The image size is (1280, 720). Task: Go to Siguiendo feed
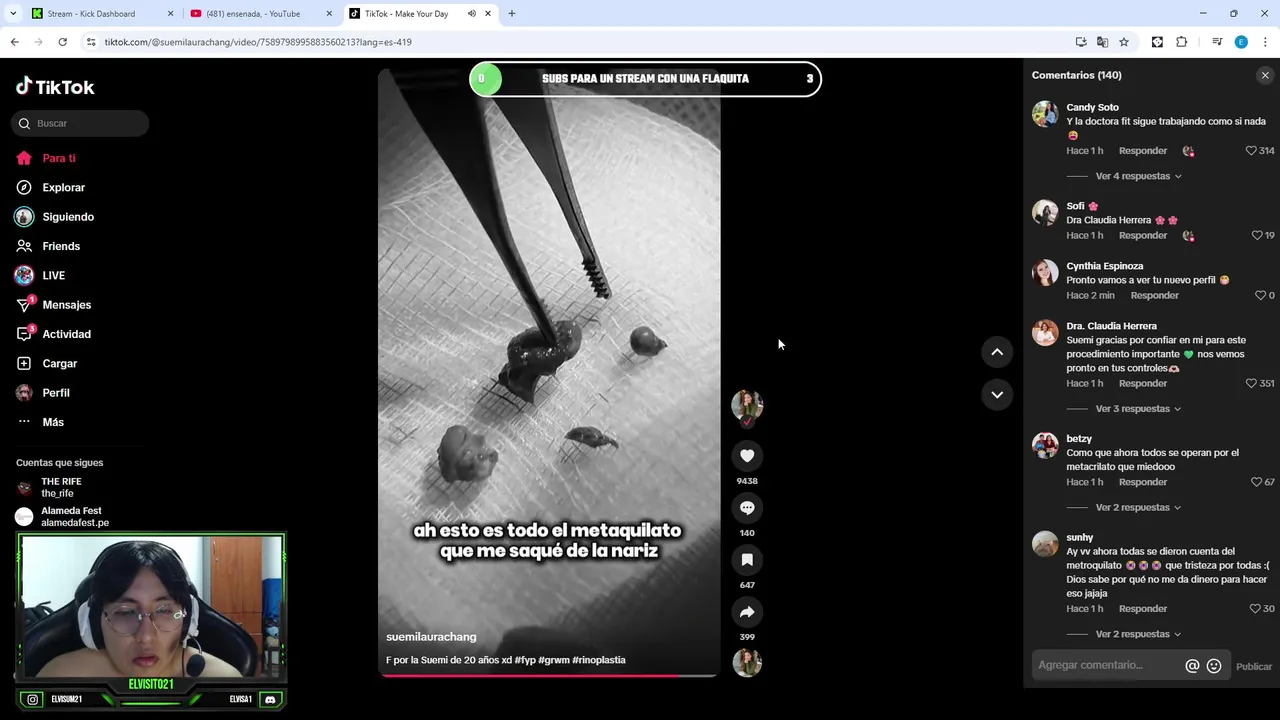tap(68, 217)
